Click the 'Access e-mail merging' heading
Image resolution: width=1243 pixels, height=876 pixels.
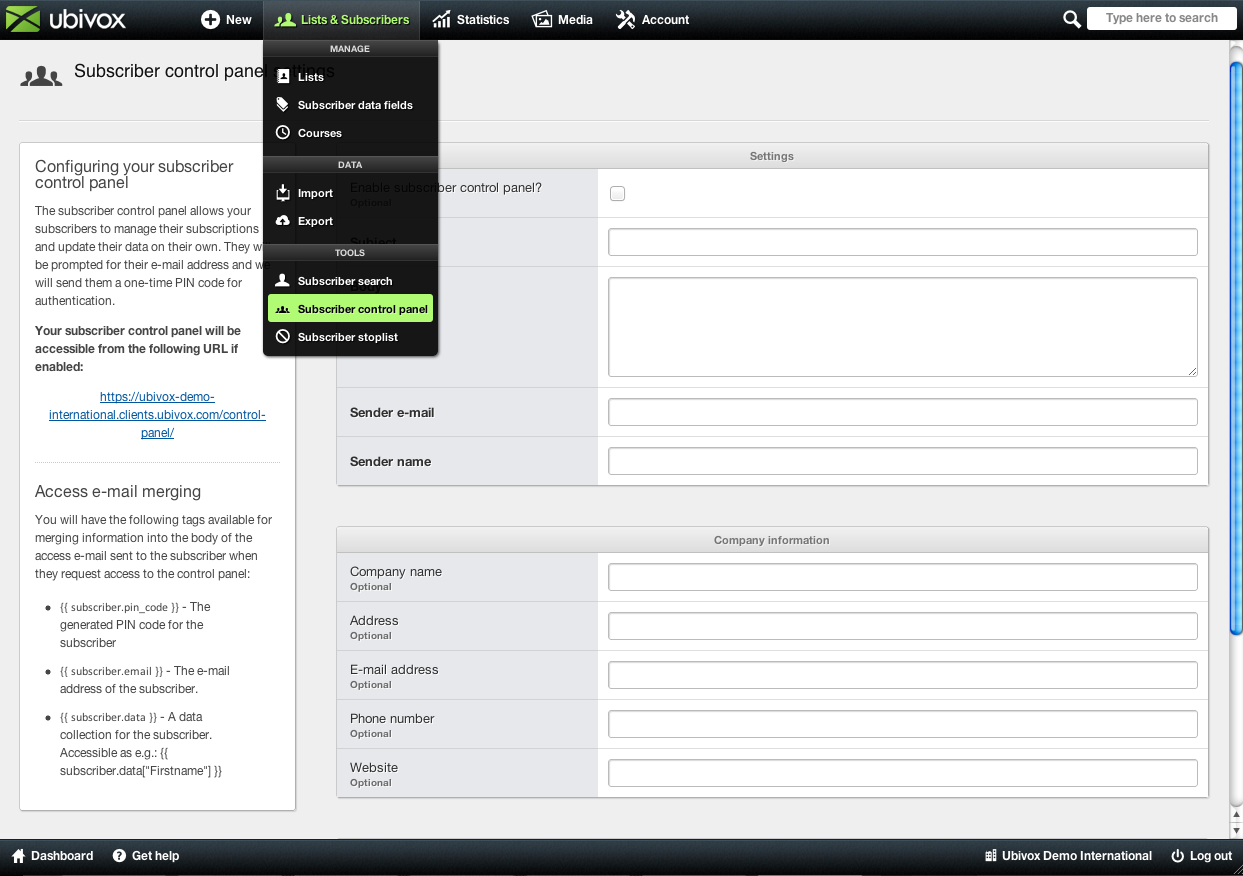click(118, 491)
